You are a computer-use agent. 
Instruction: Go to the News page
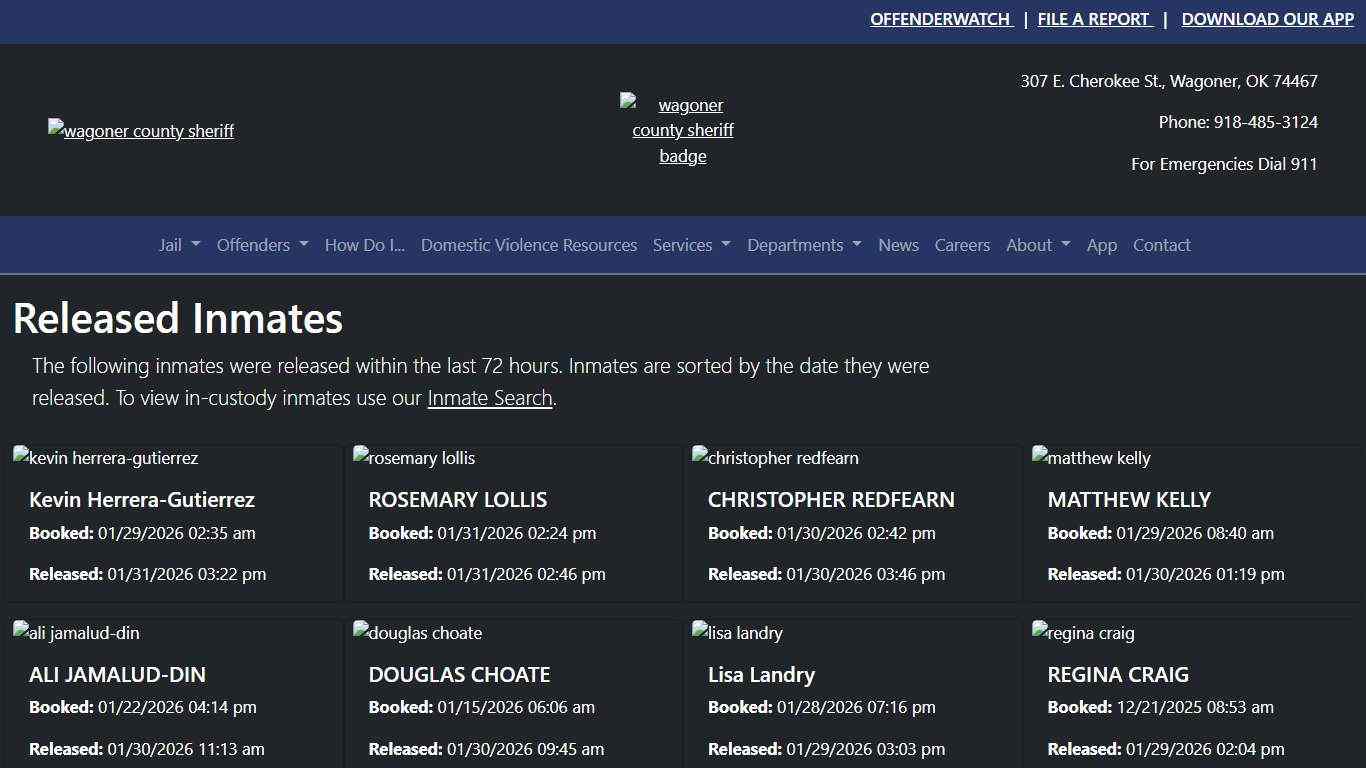898,245
